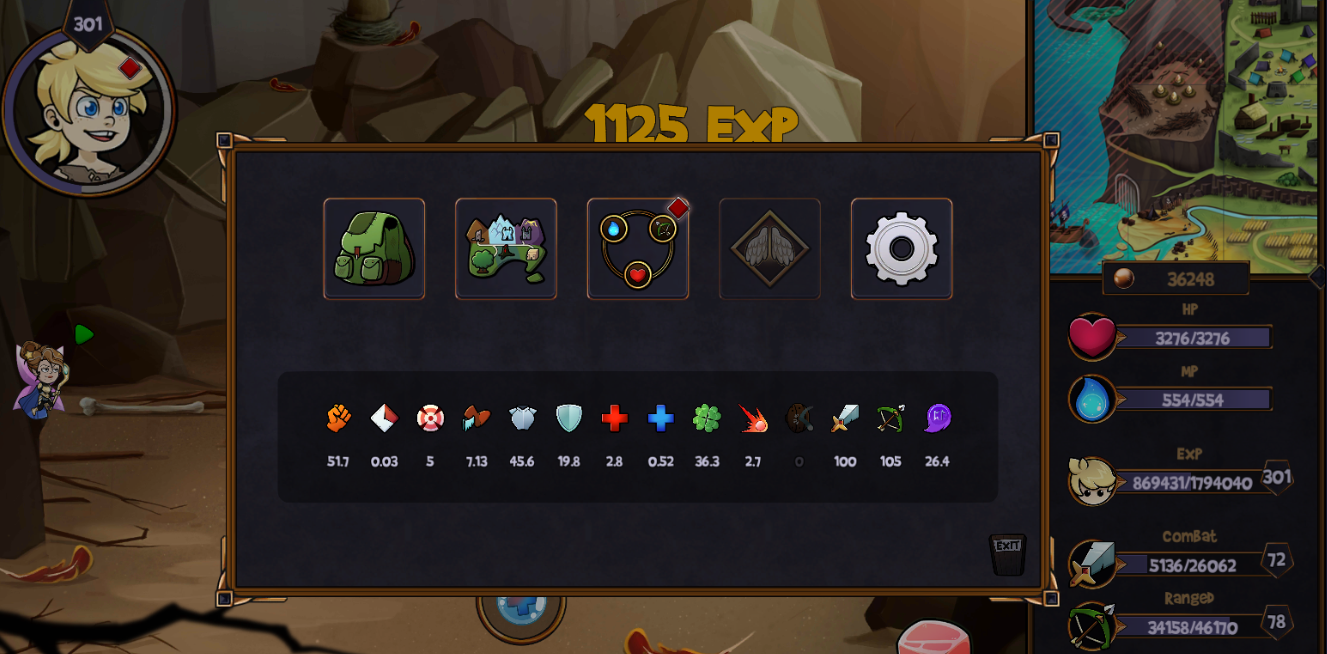Click the hero portrait at level 301
Viewport: 1327px width, 654px height.
(88, 110)
